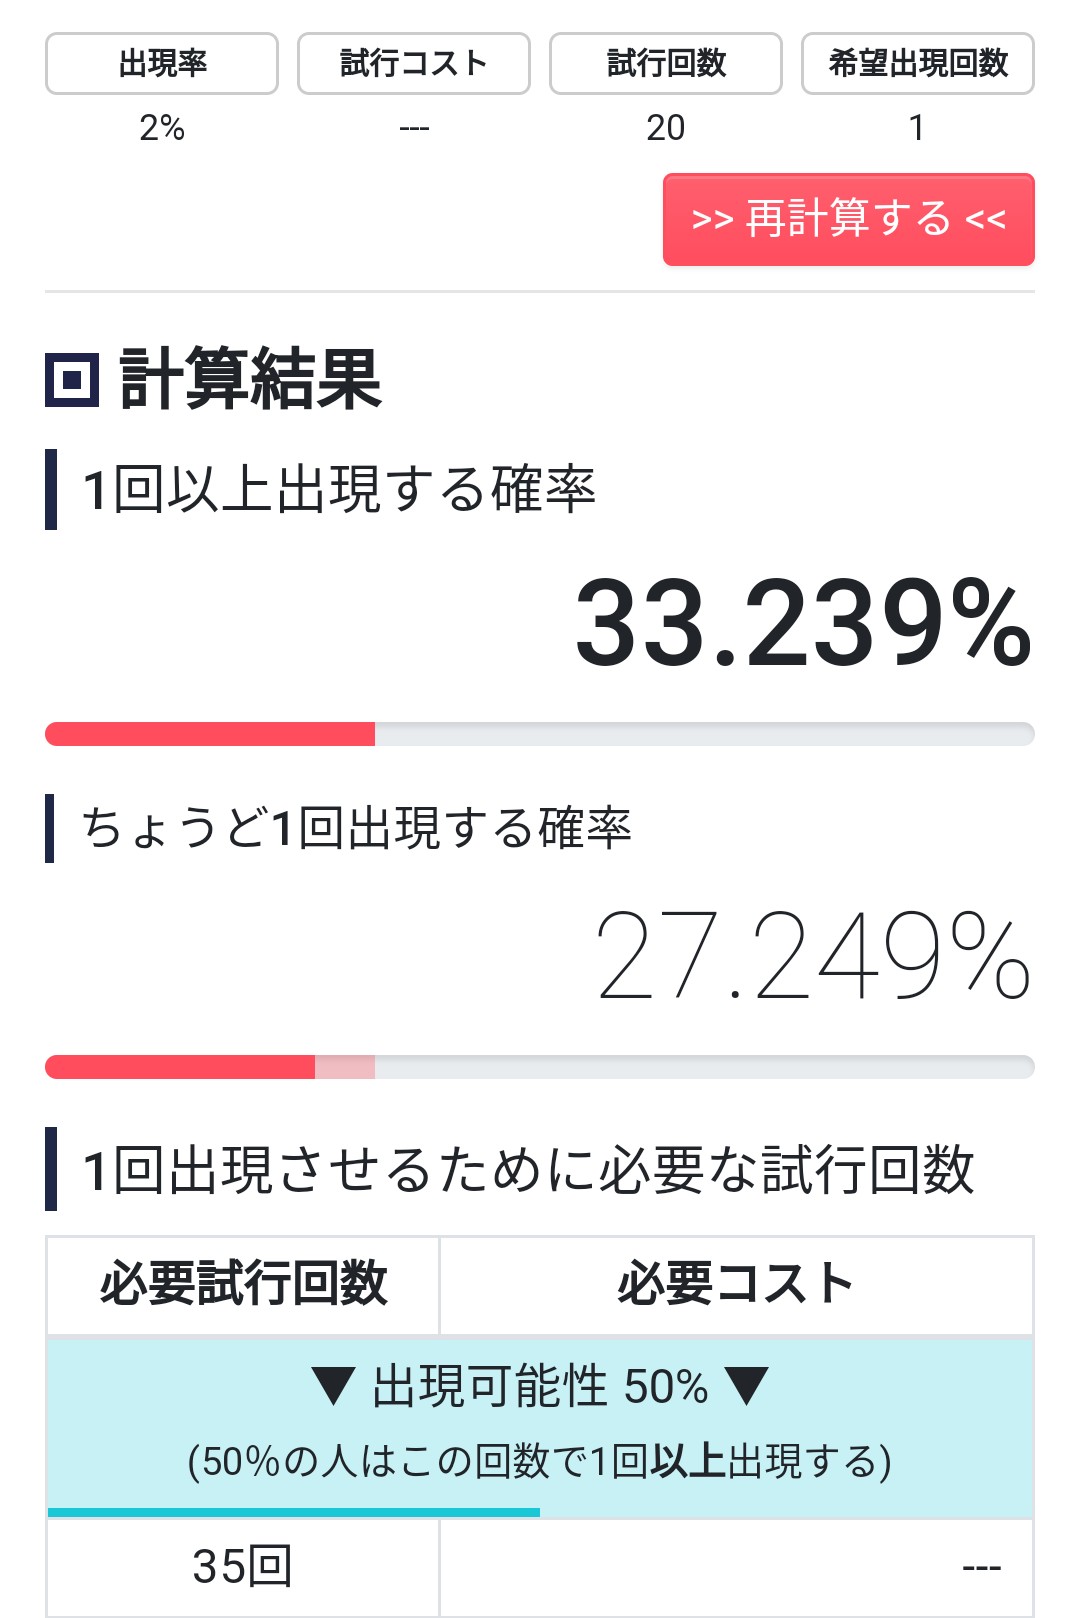
Task: Click the square icon beside 計算結果
Action: [72, 380]
